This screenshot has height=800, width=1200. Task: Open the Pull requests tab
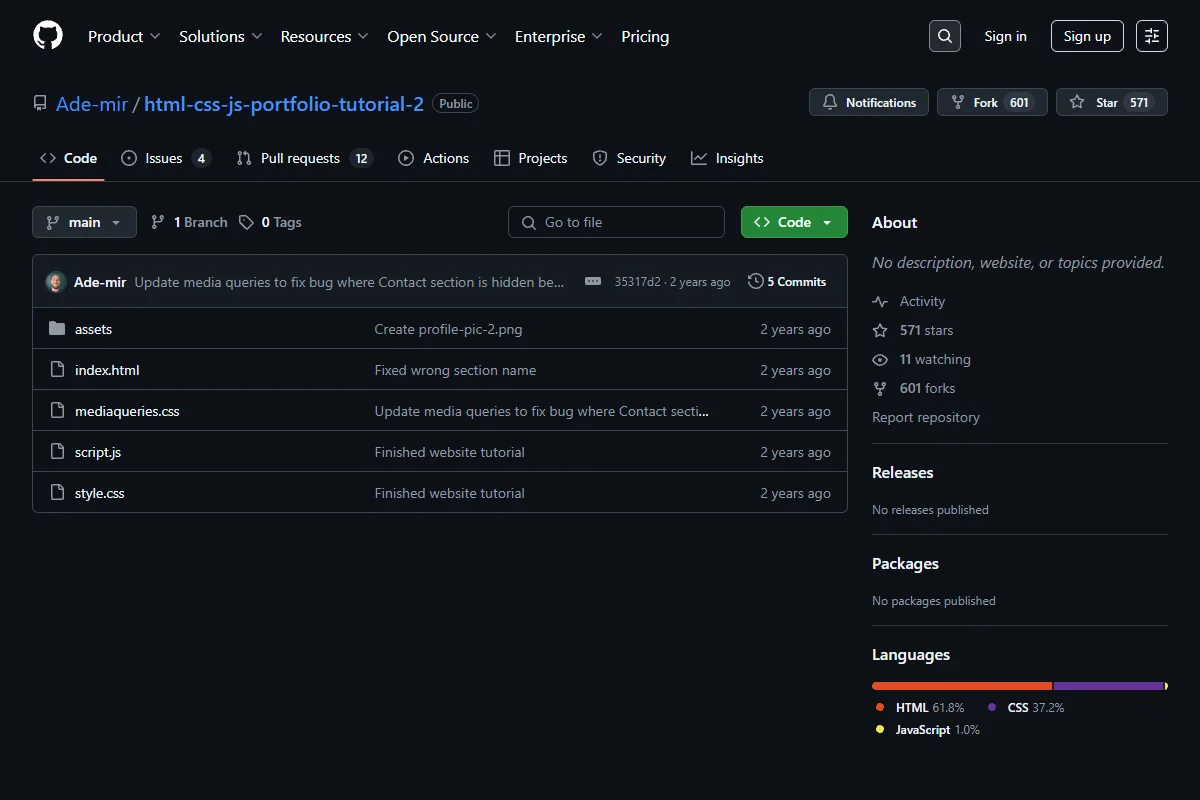point(304,158)
